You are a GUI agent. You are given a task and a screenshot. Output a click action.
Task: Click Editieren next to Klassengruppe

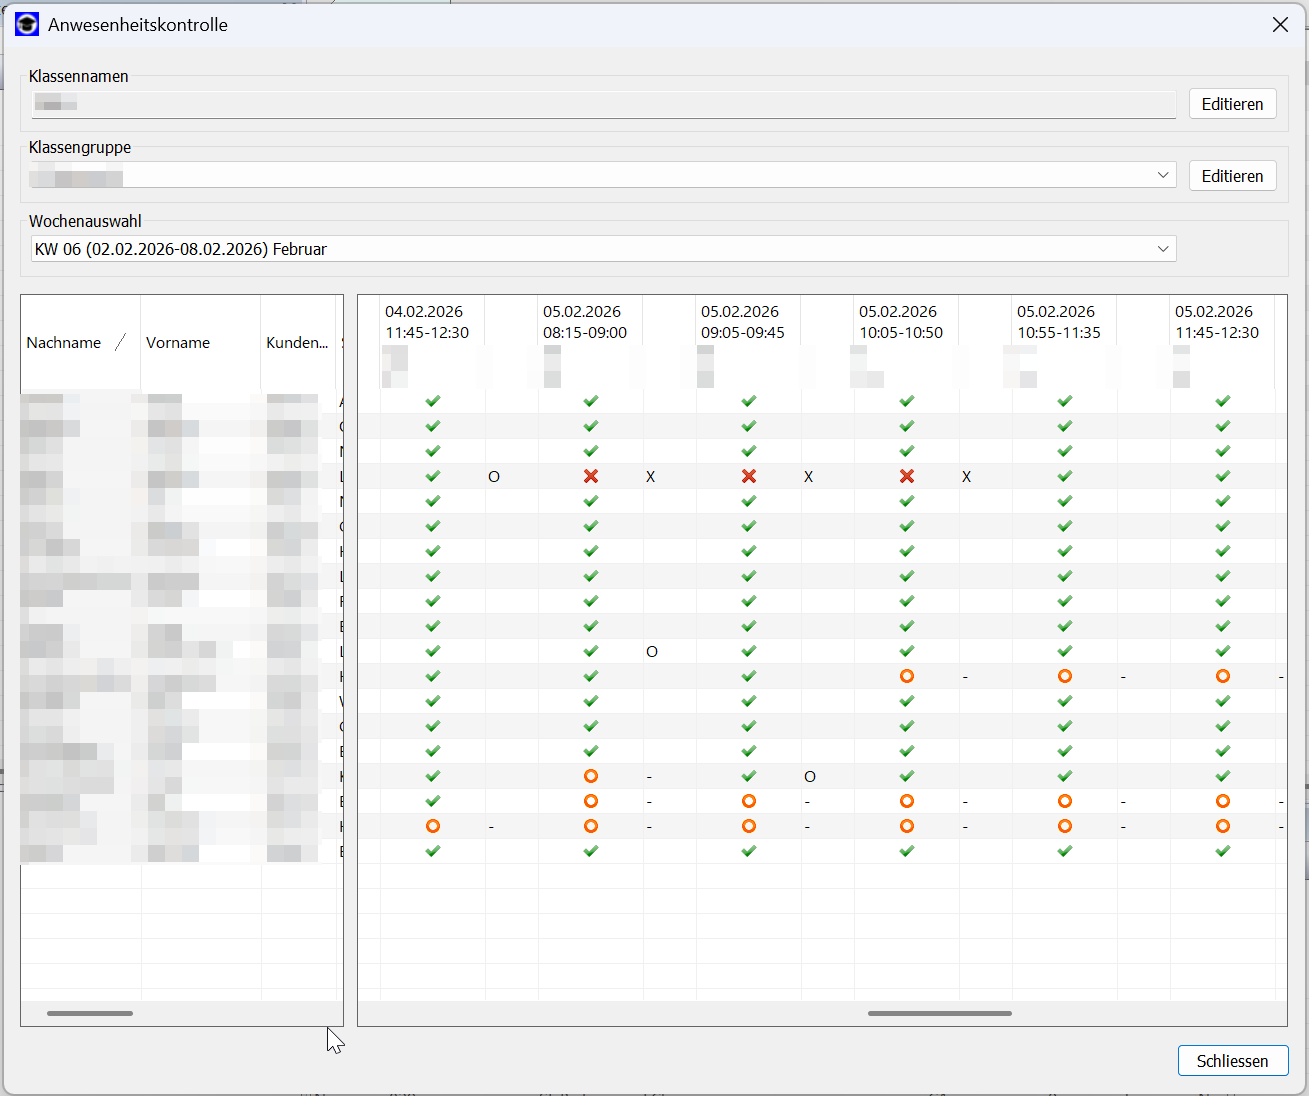1232,176
